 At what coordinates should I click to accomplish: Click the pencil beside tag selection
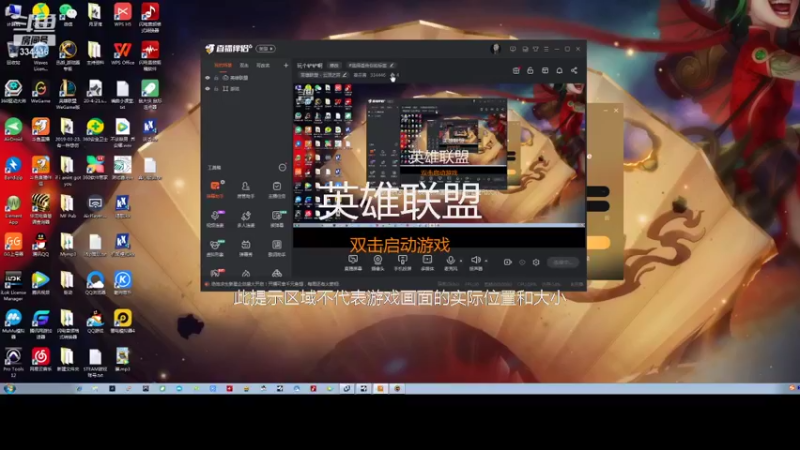tap(392, 65)
